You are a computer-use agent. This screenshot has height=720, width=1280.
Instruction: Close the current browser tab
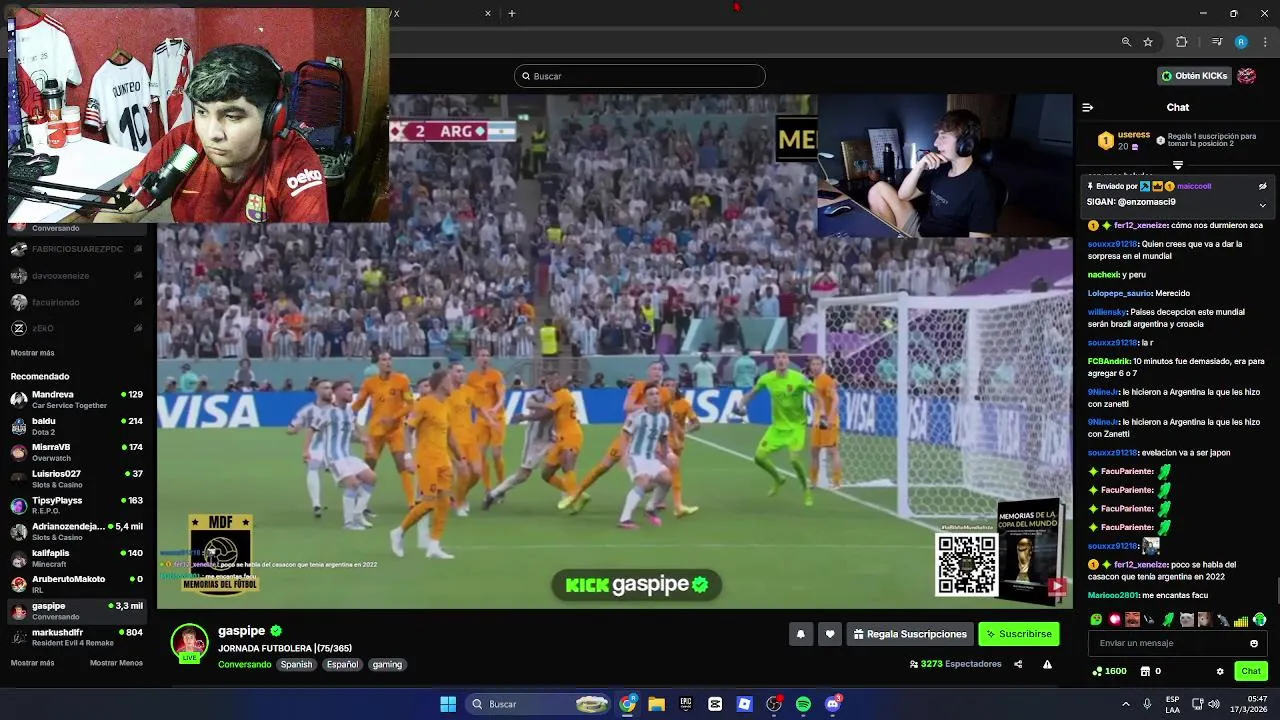[488, 14]
